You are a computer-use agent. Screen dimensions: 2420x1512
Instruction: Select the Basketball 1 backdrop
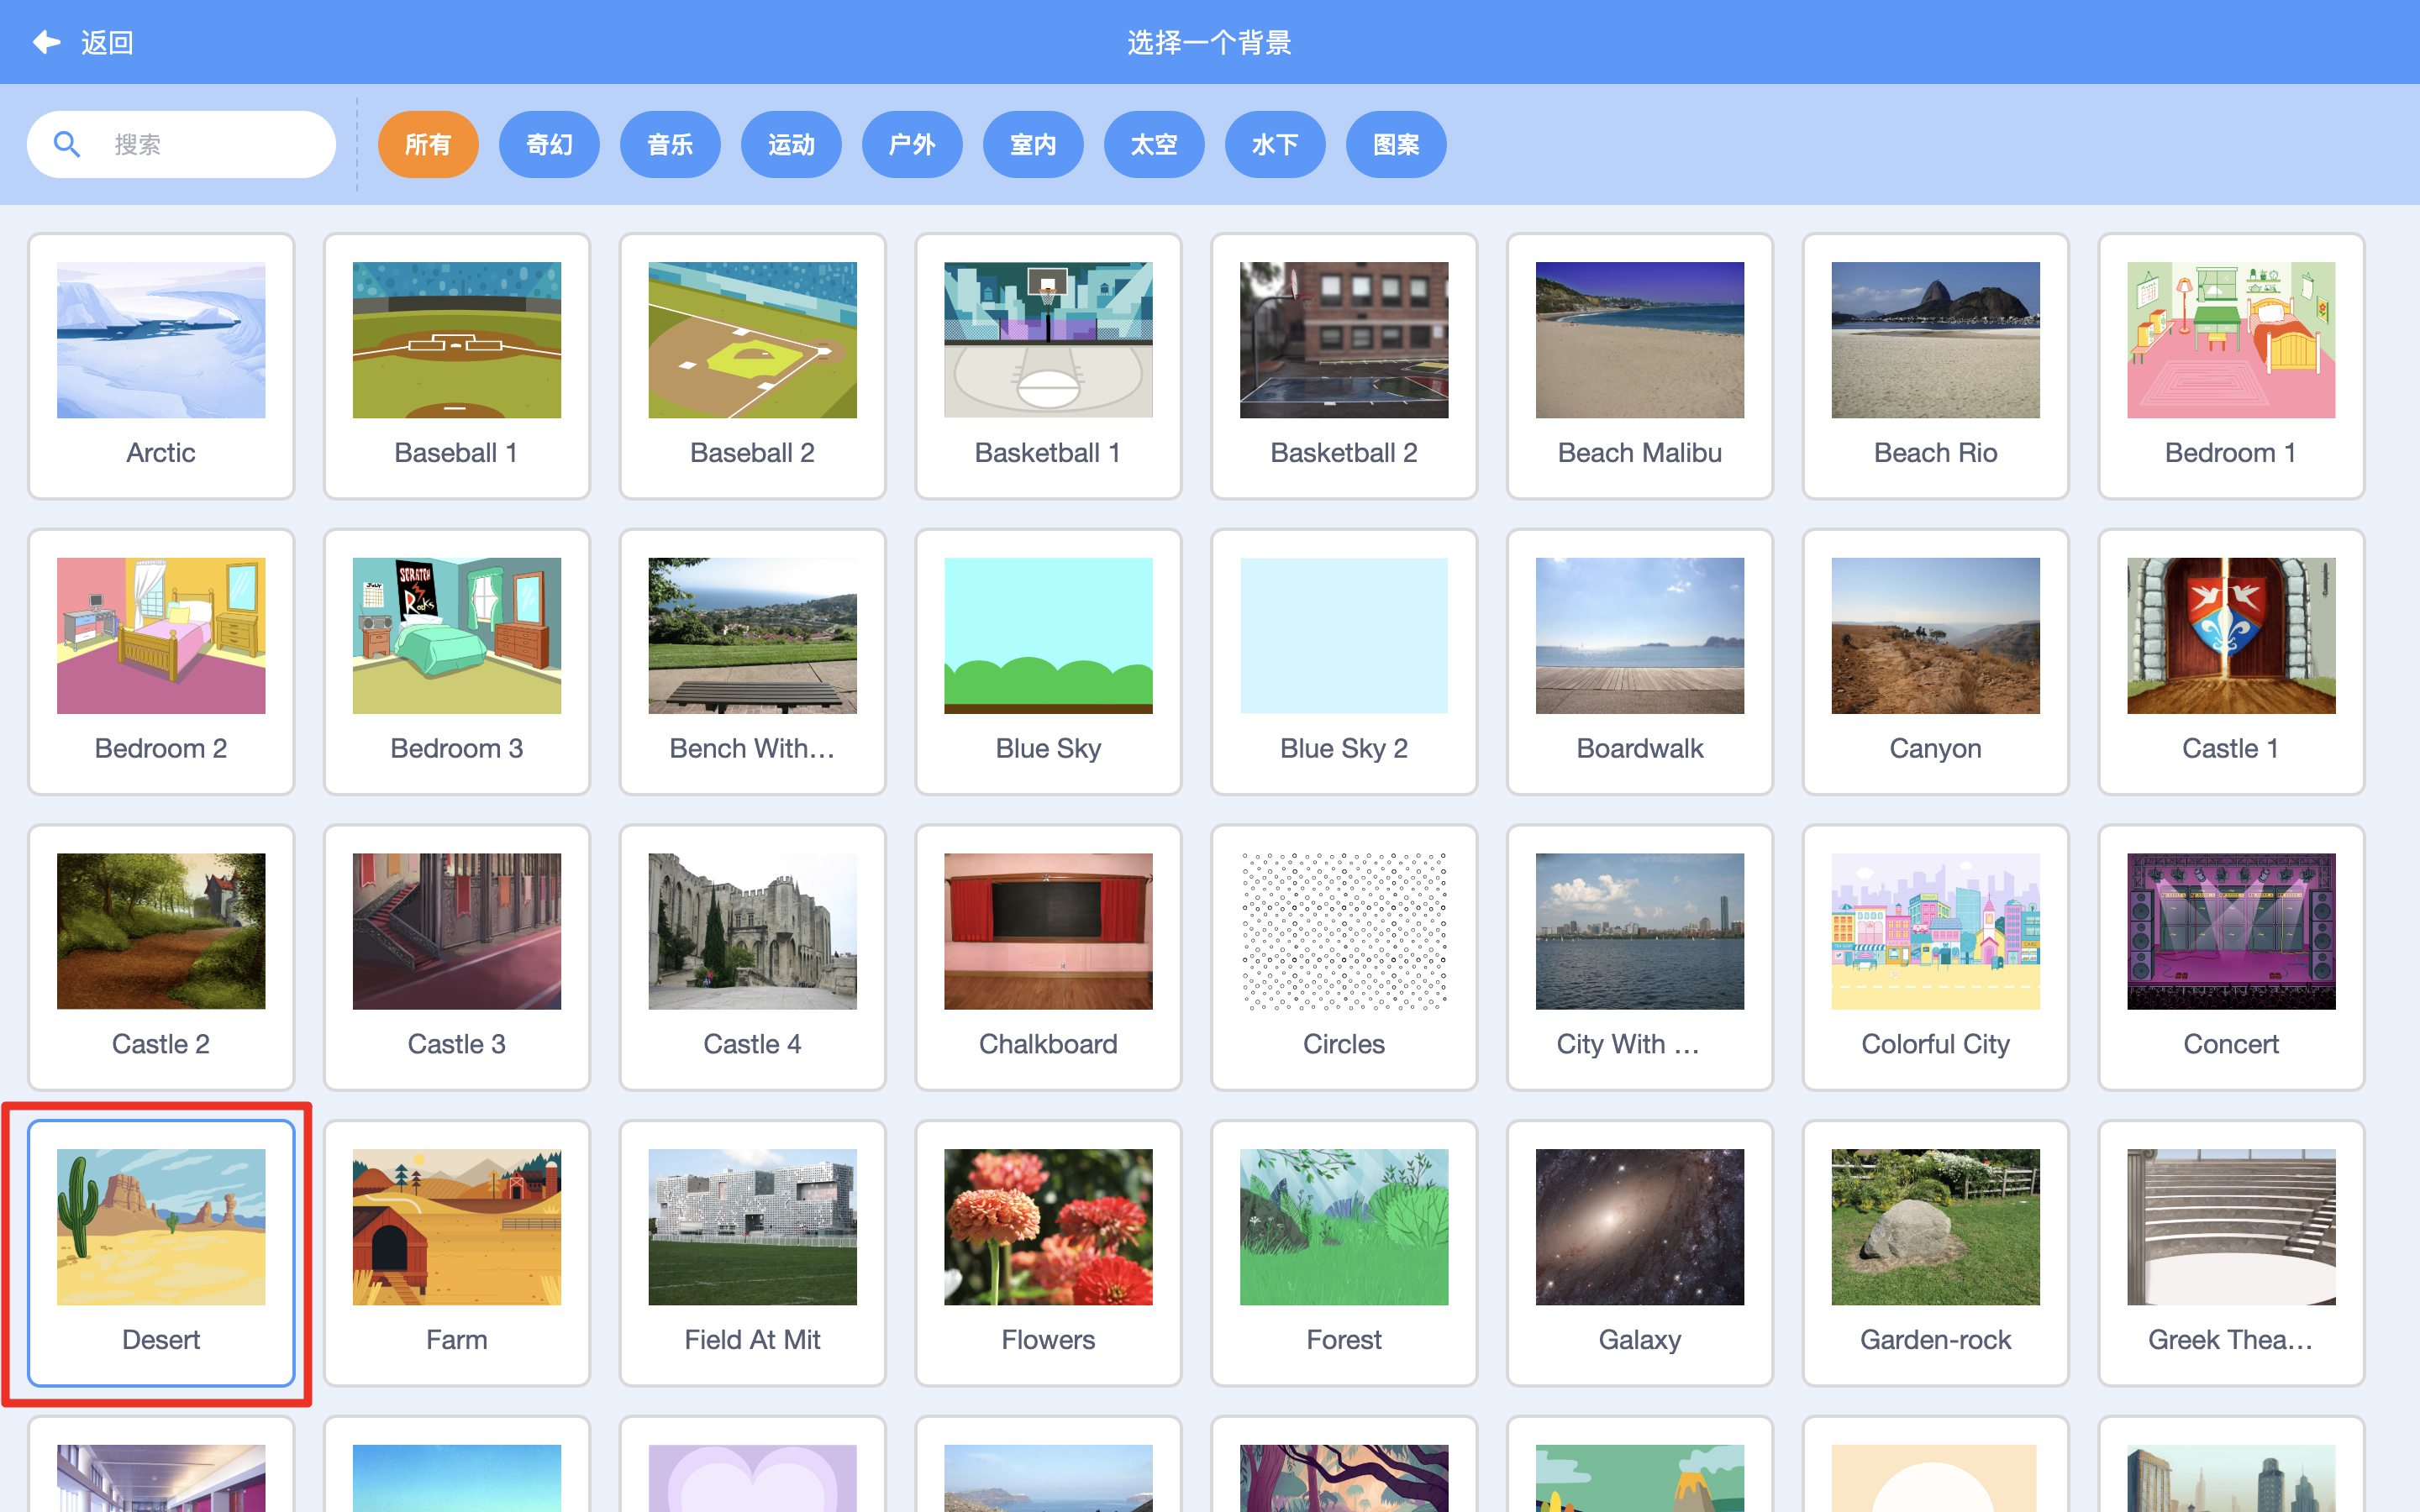[x=1048, y=366]
